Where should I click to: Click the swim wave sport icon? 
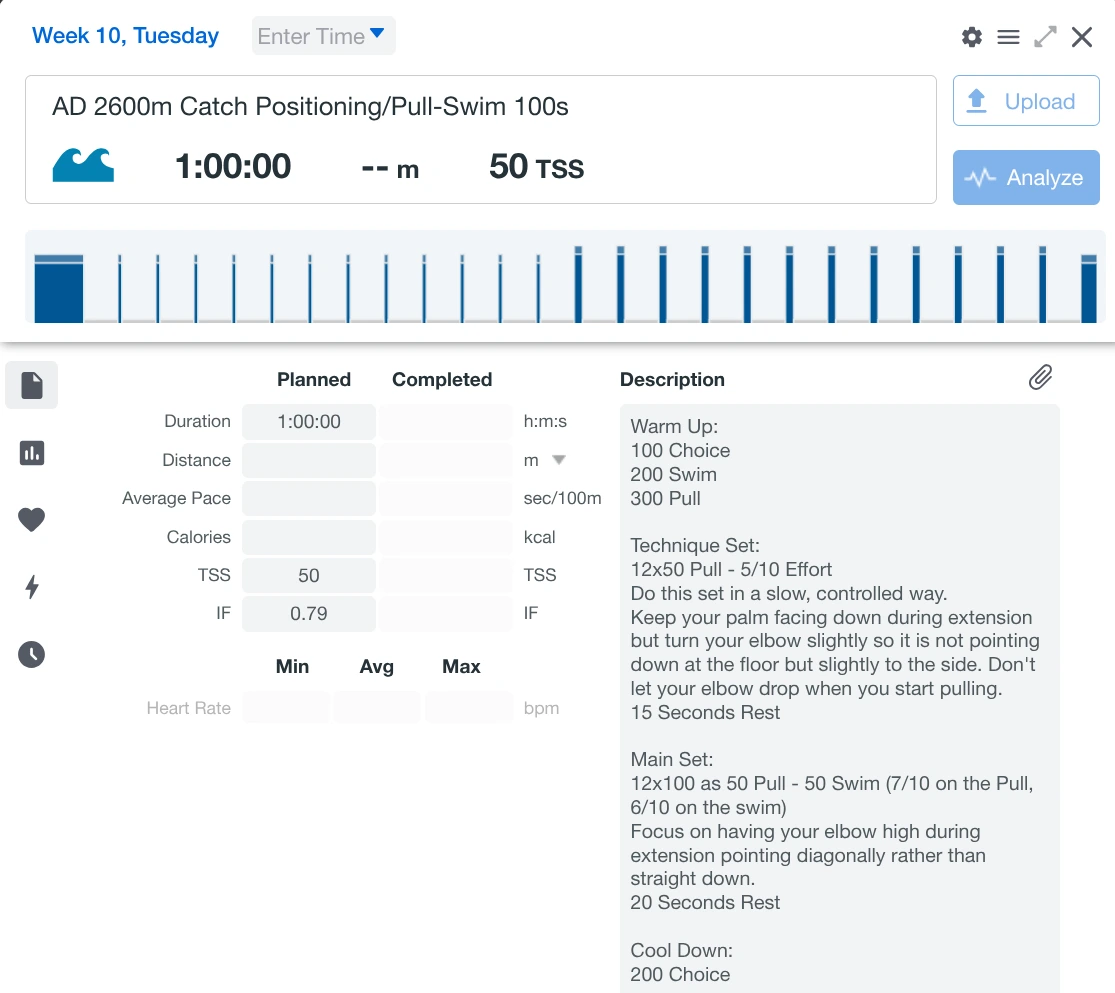tap(83, 165)
